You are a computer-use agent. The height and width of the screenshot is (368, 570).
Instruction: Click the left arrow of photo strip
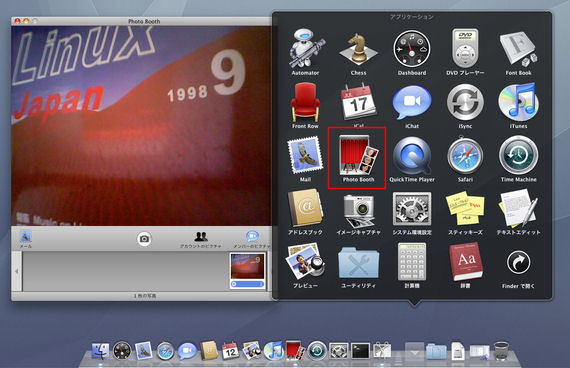tap(16, 271)
